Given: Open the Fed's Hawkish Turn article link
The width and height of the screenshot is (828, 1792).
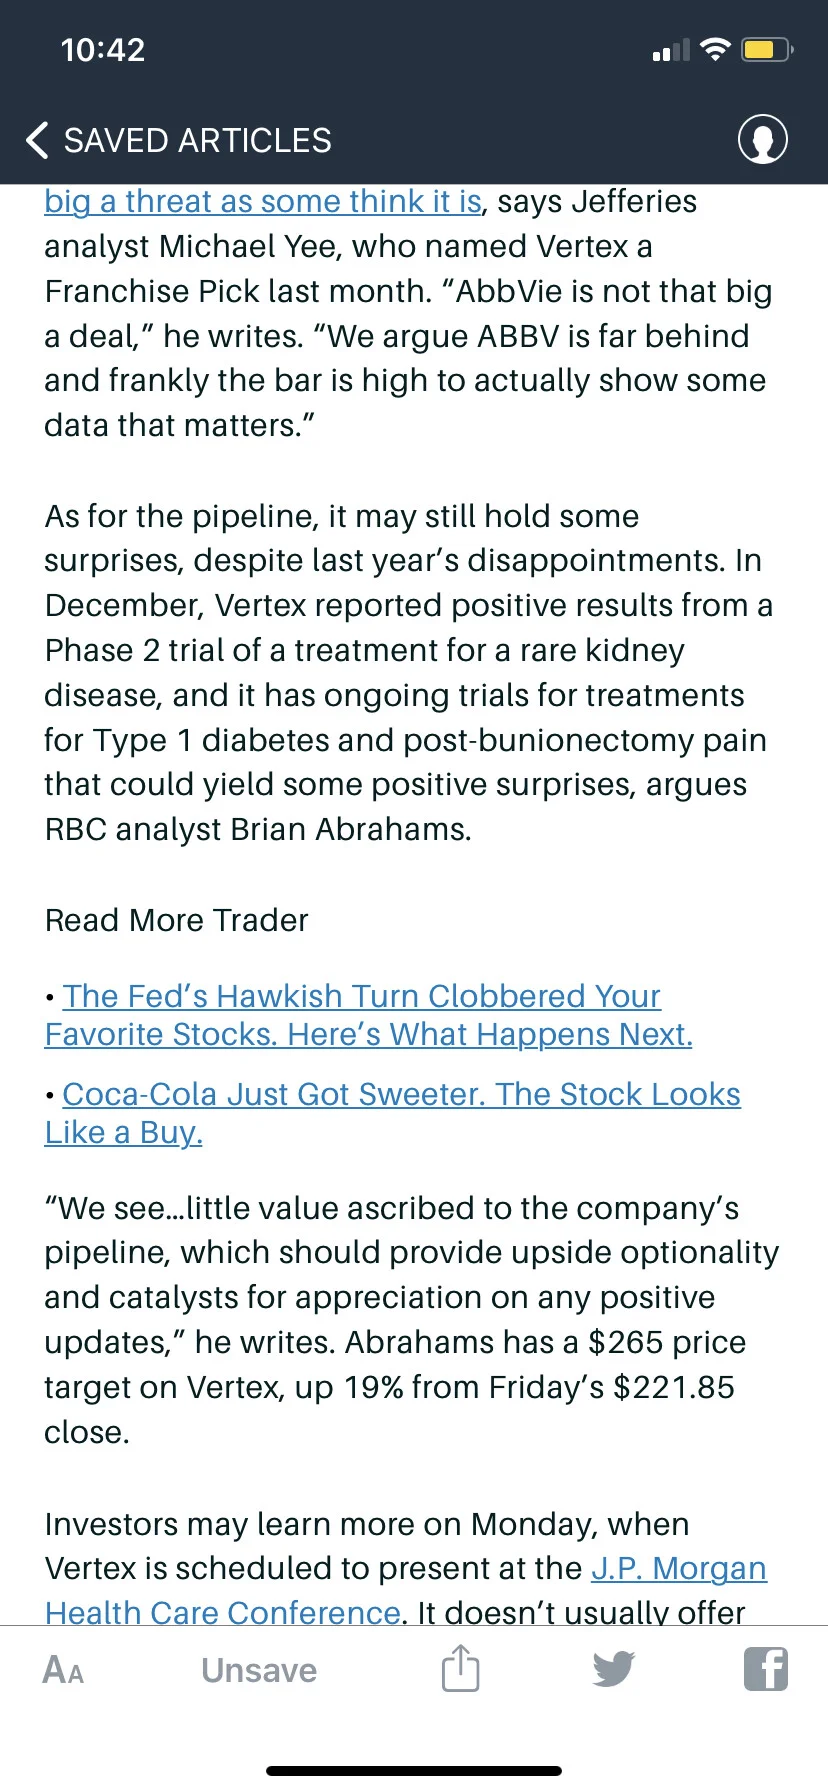Looking at the screenshot, I should pos(368,1015).
